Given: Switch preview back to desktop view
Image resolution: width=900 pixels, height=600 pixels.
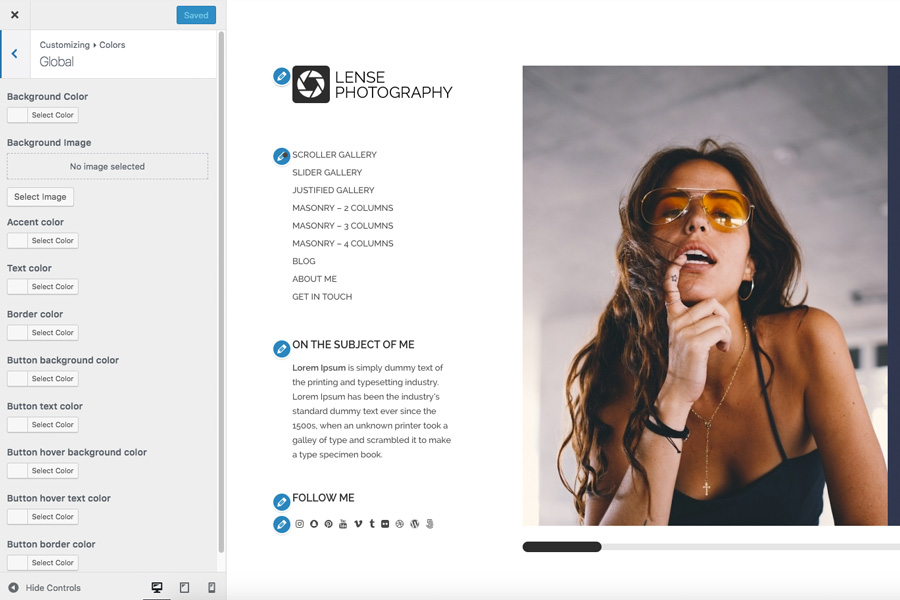Looking at the screenshot, I should pos(157,588).
